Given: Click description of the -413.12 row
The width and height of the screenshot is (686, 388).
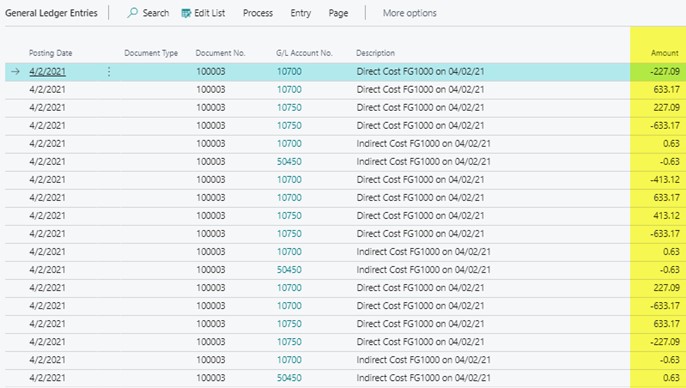Looking at the screenshot, I should [420, 179].
